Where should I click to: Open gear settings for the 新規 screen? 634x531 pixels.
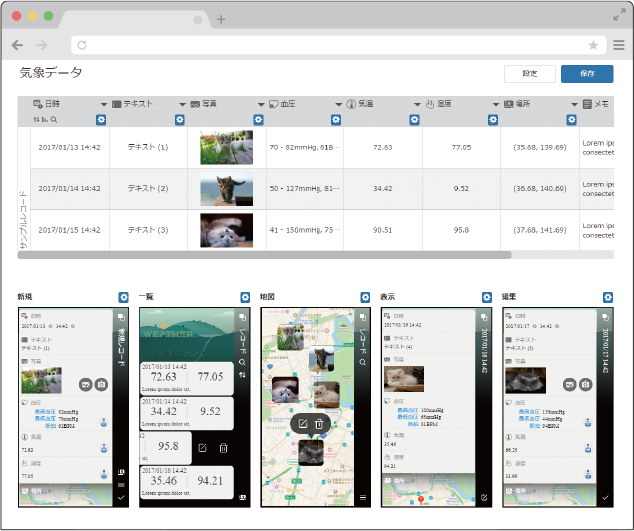coord(123,297)
